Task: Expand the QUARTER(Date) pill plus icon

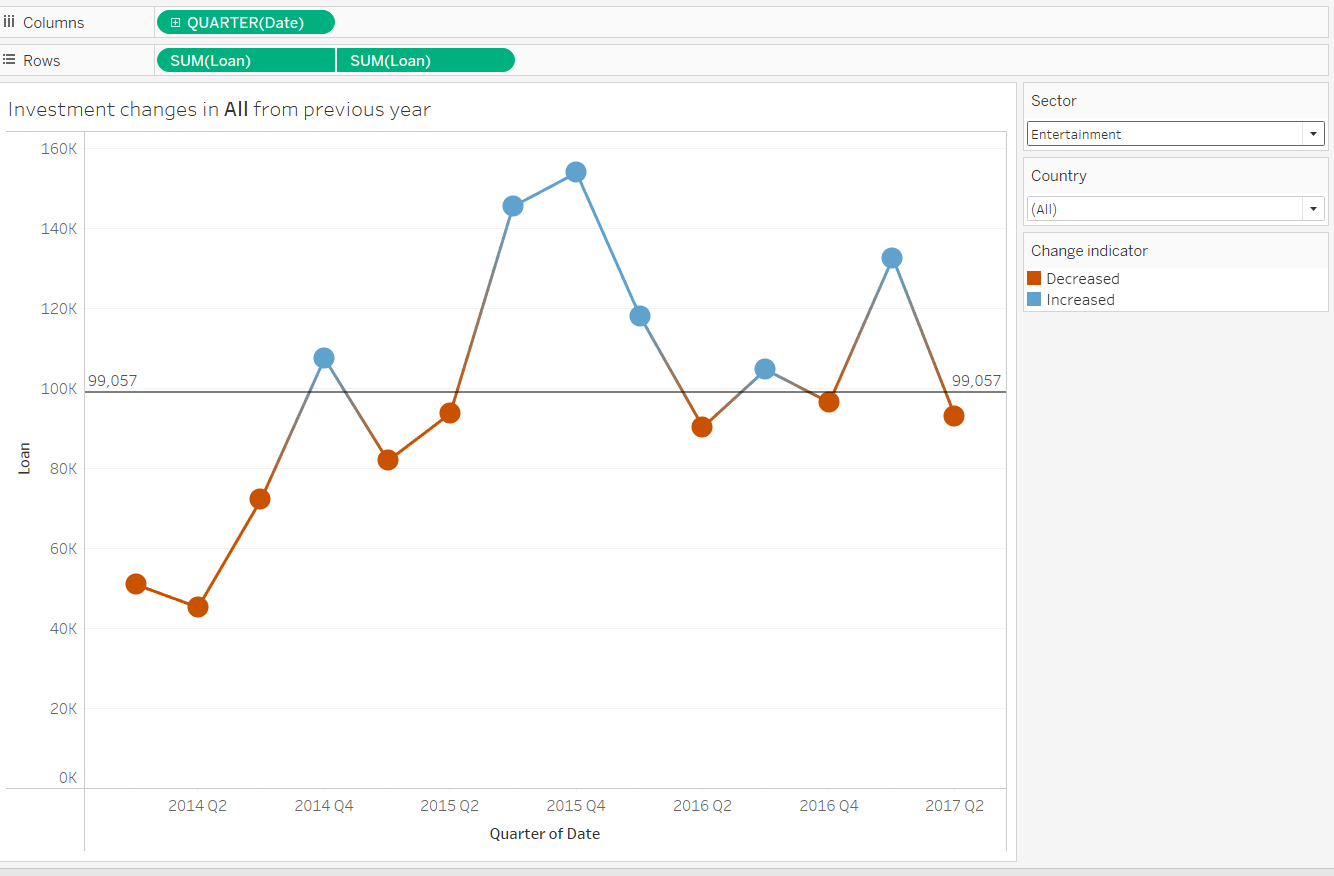Action: 176,22
